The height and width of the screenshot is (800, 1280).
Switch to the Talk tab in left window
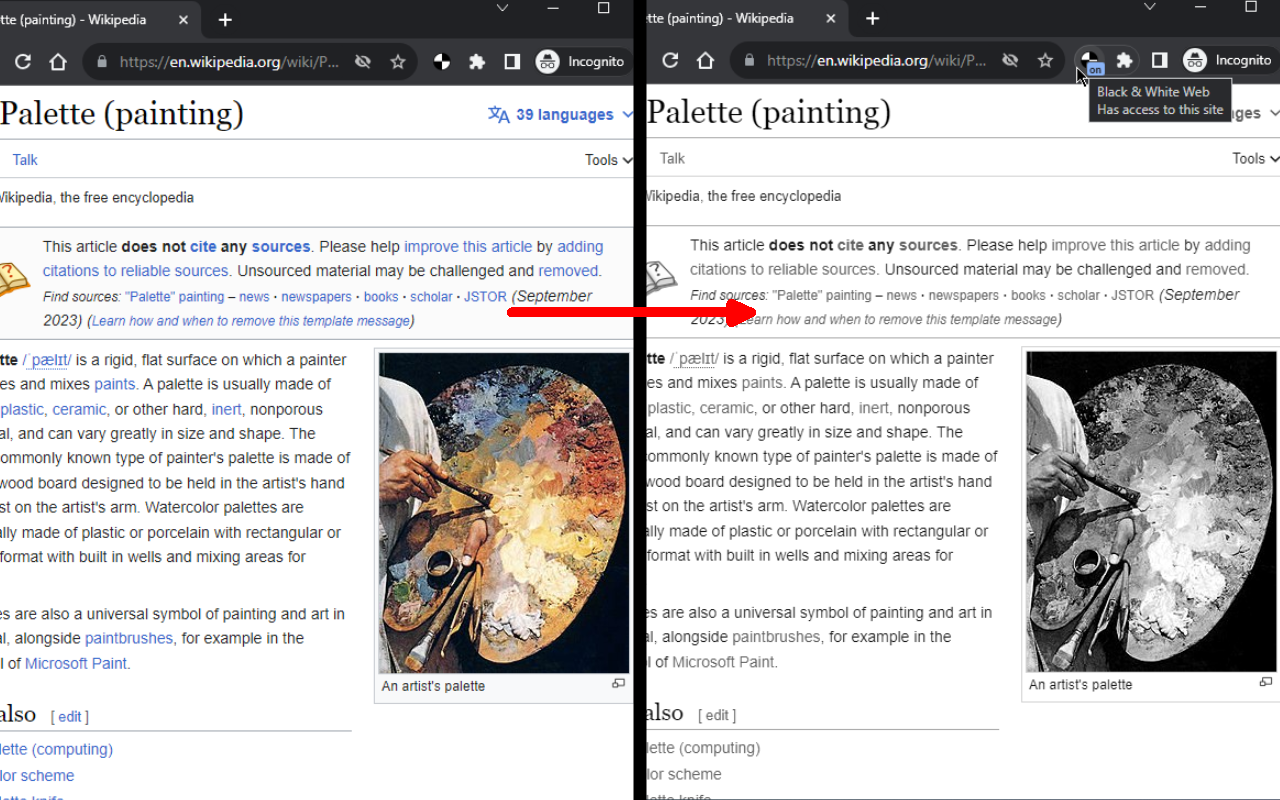(25, 160)
